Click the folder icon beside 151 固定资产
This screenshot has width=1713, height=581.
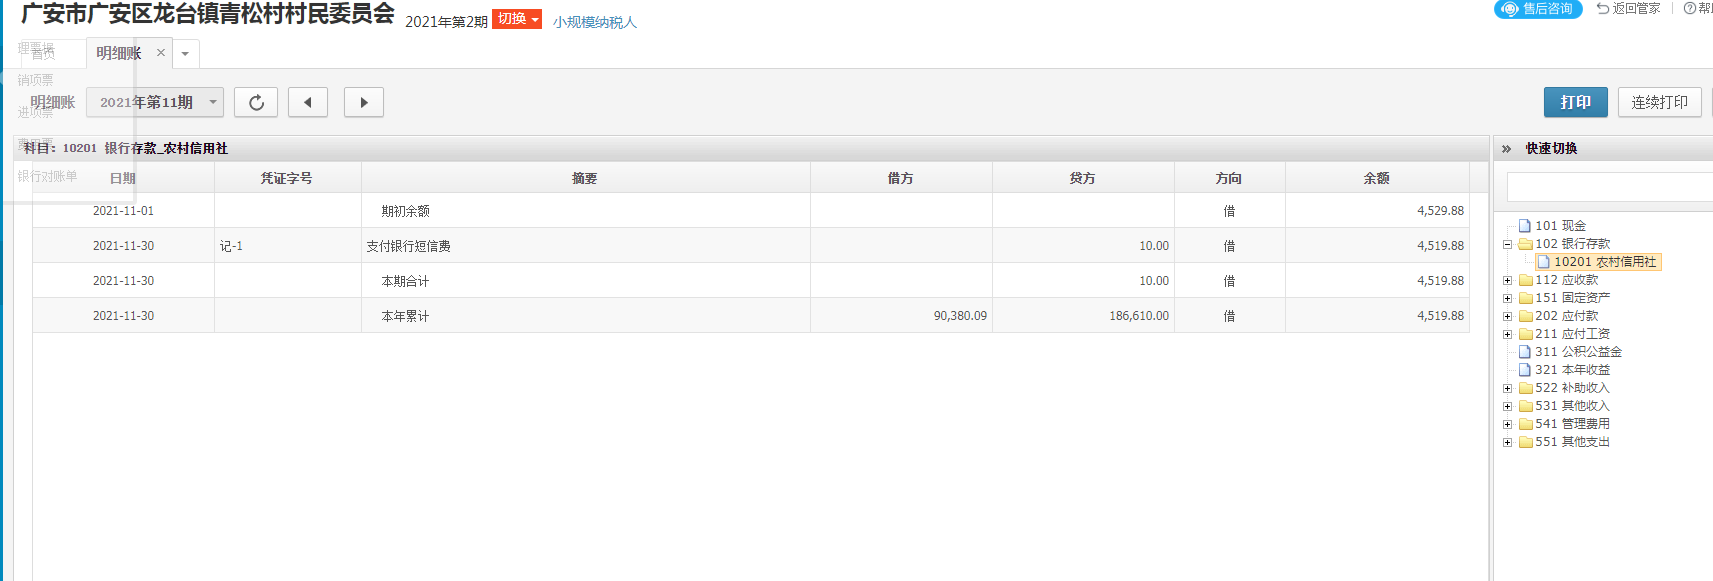[x=1525, y=298]
